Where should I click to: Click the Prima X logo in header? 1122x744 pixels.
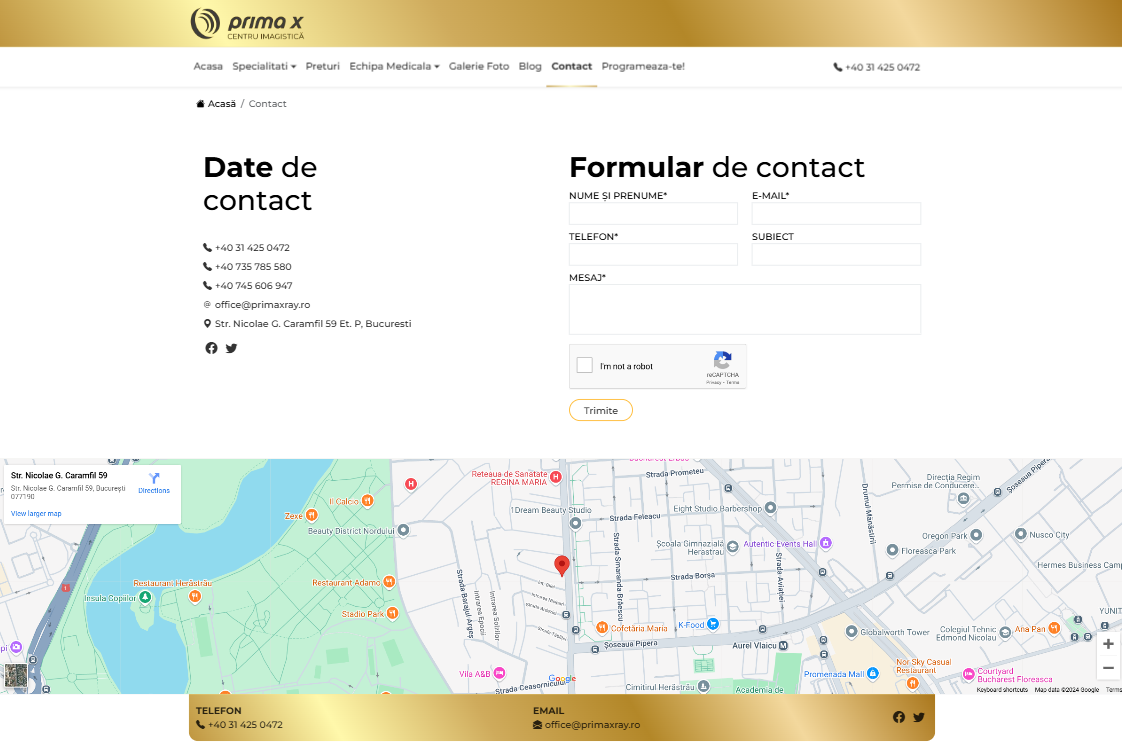tap(247, 23)
